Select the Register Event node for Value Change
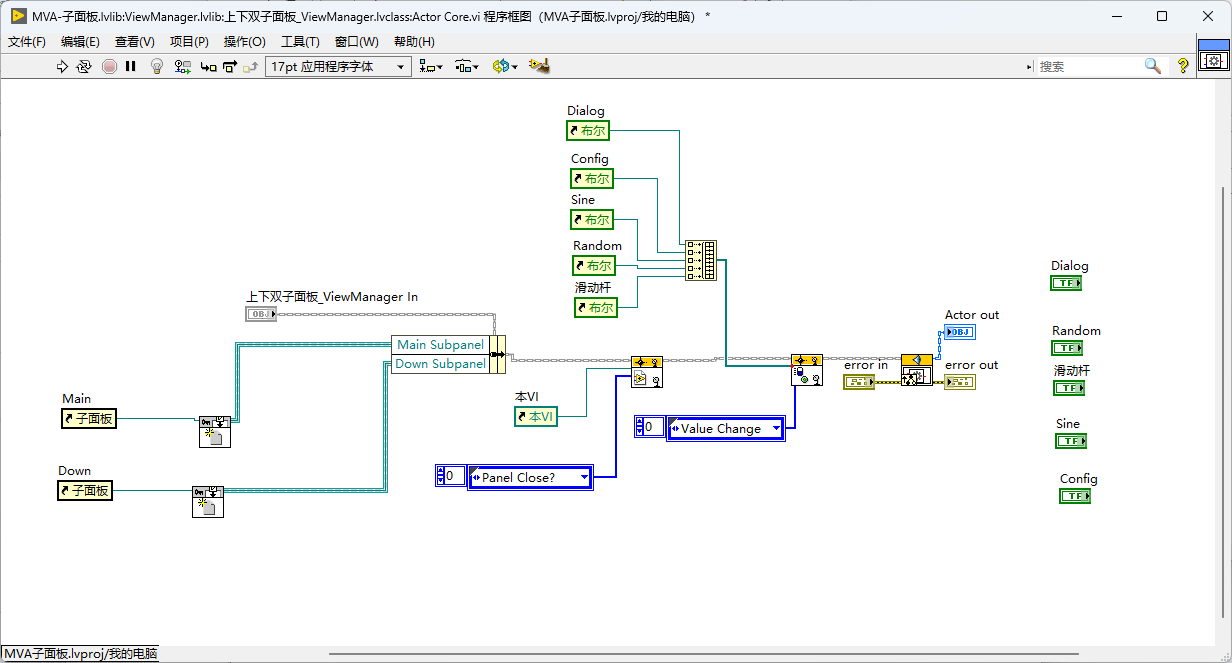Screen dimensions: 1232x663 click(807, 370)
